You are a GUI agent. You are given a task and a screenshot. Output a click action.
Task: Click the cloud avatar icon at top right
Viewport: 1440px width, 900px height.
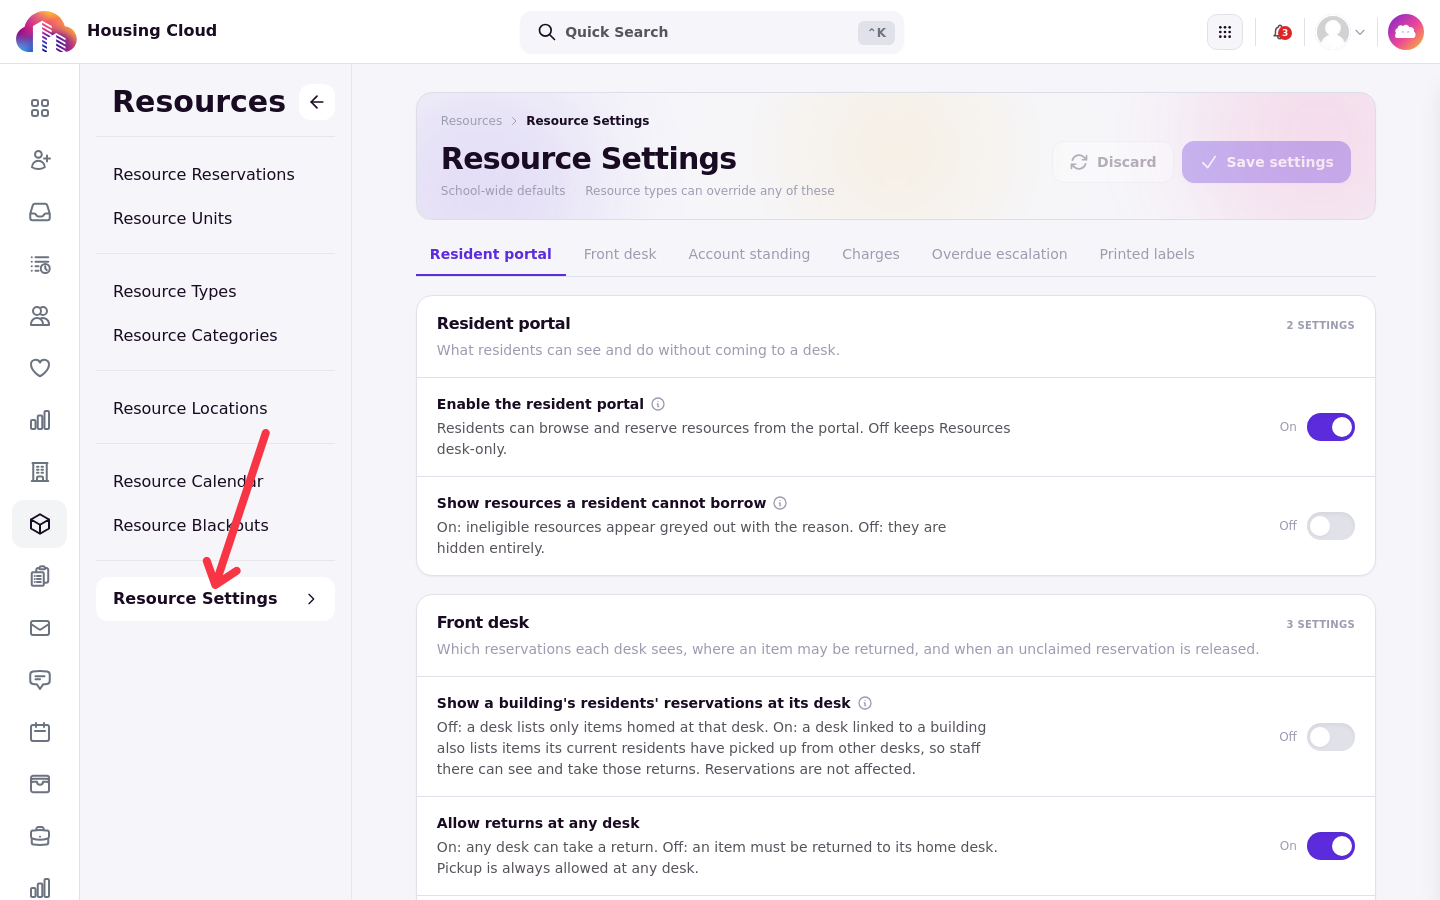click(x=1406, y=32)
